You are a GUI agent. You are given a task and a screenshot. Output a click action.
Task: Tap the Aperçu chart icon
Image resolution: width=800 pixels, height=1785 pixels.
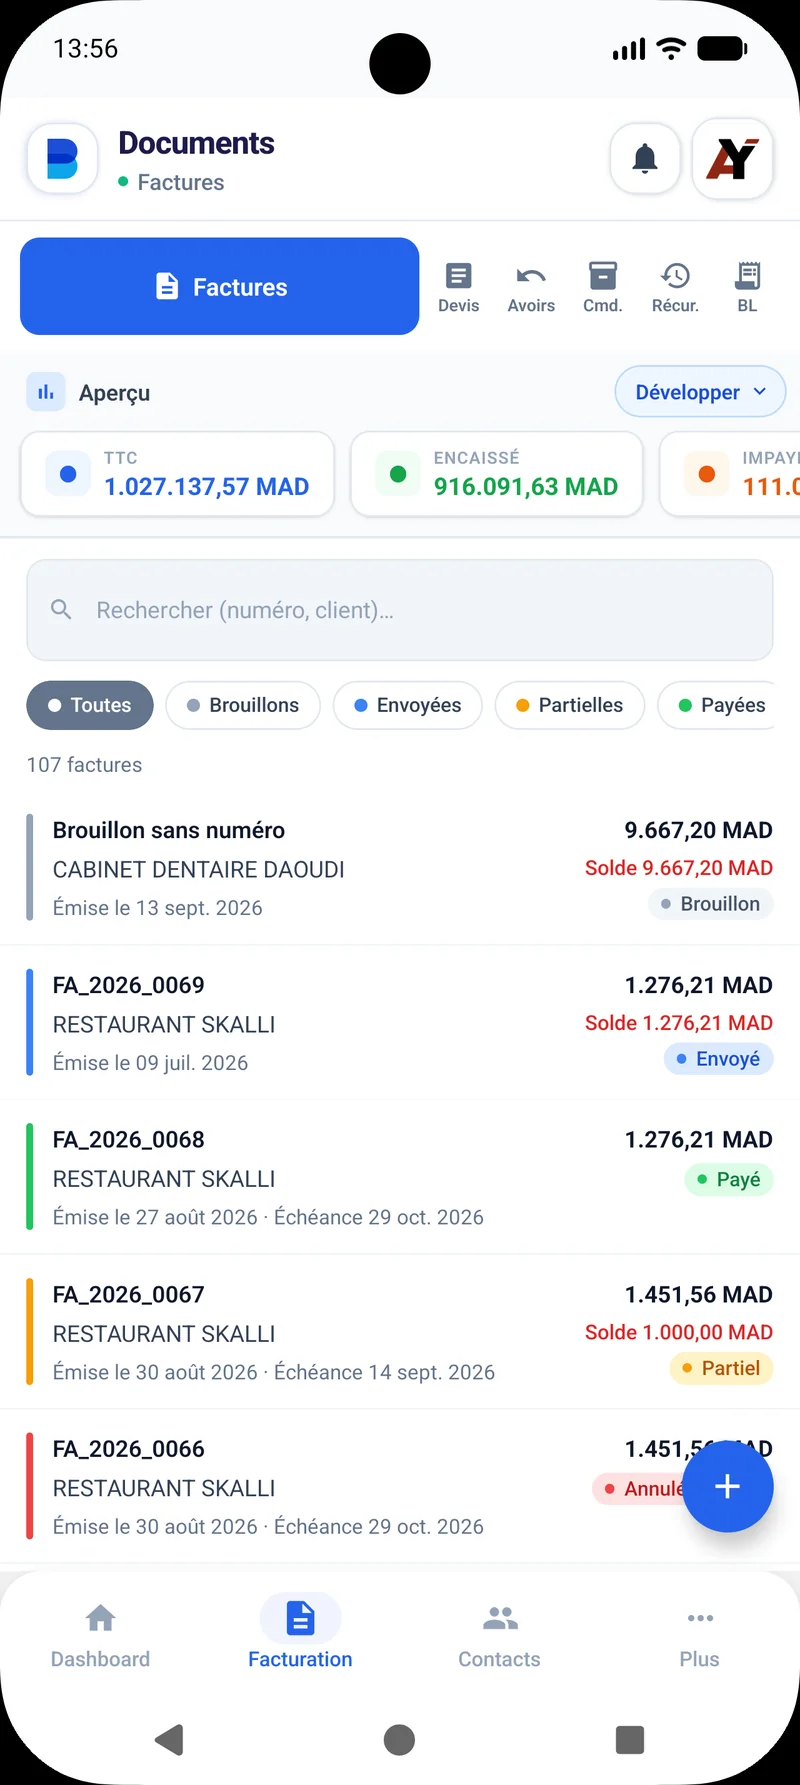point(46,392)
